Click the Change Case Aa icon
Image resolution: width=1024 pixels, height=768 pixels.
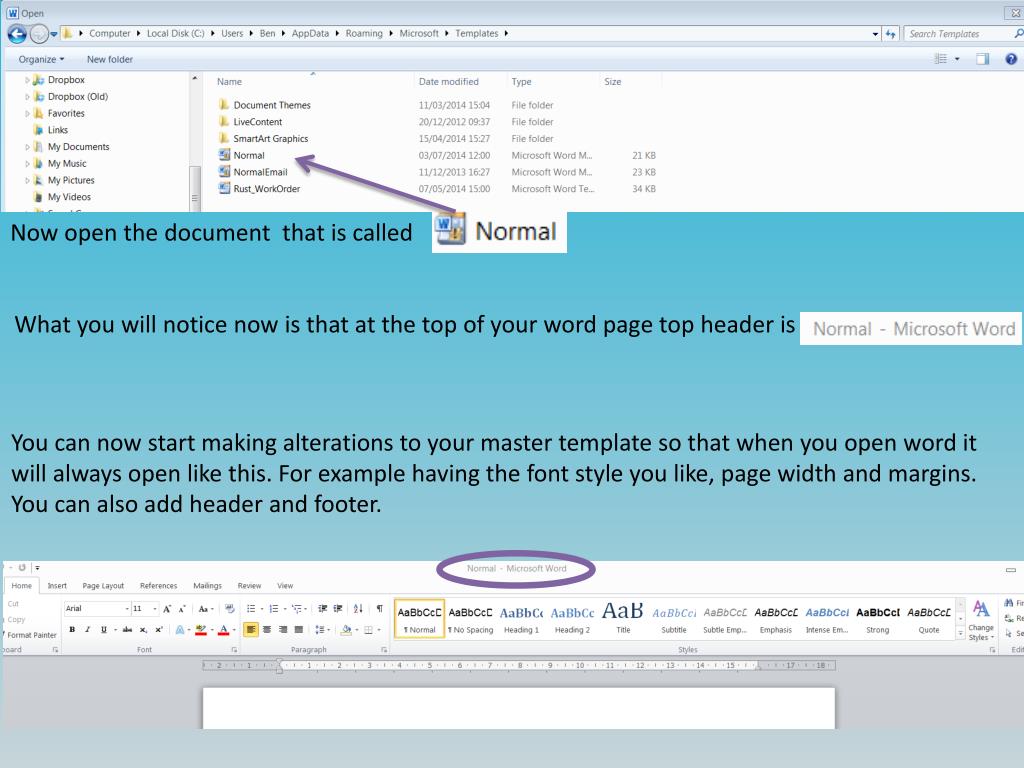pos(205,609)
